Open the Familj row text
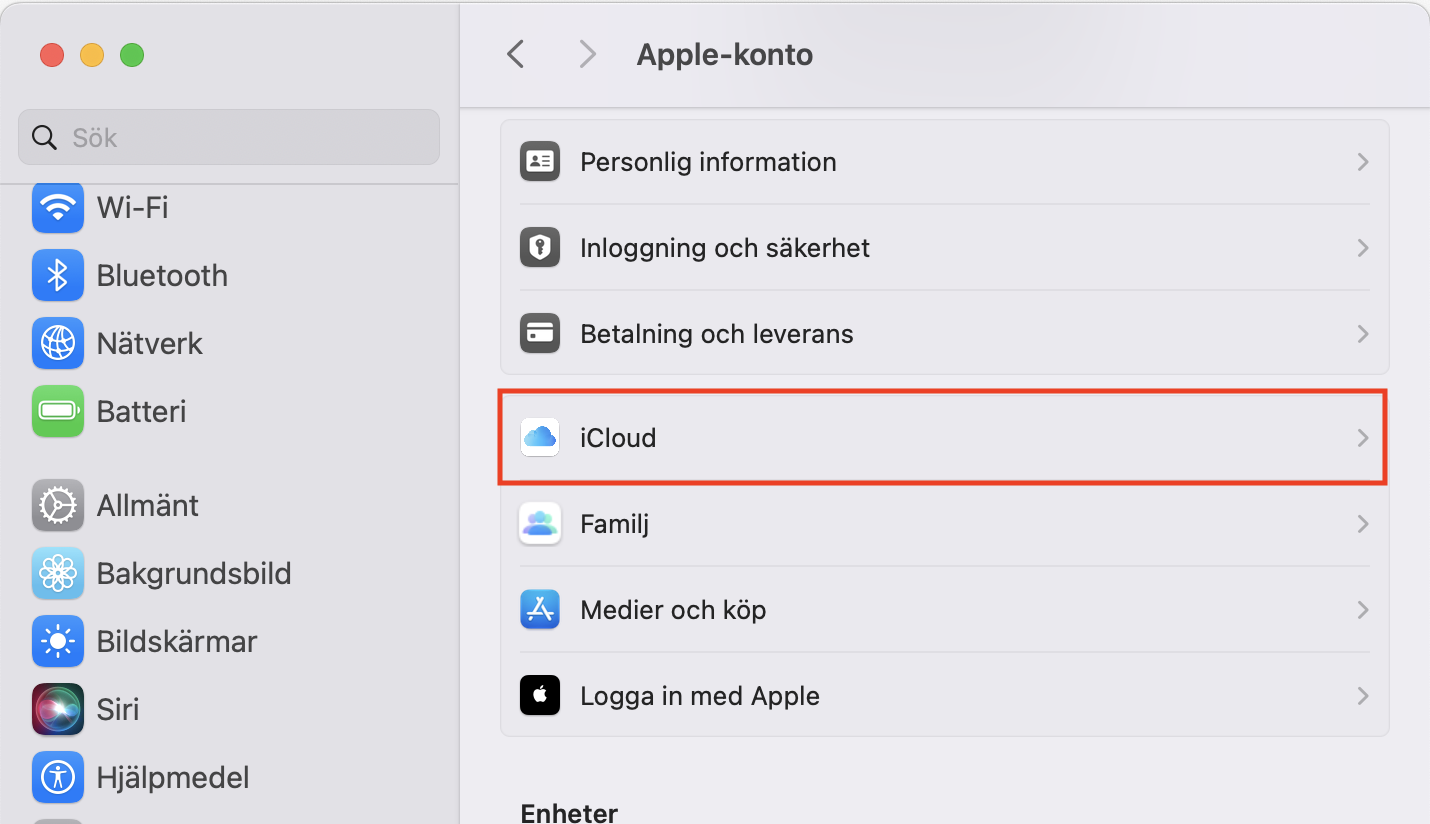1430x824 pixels. (x=615, y=524)
